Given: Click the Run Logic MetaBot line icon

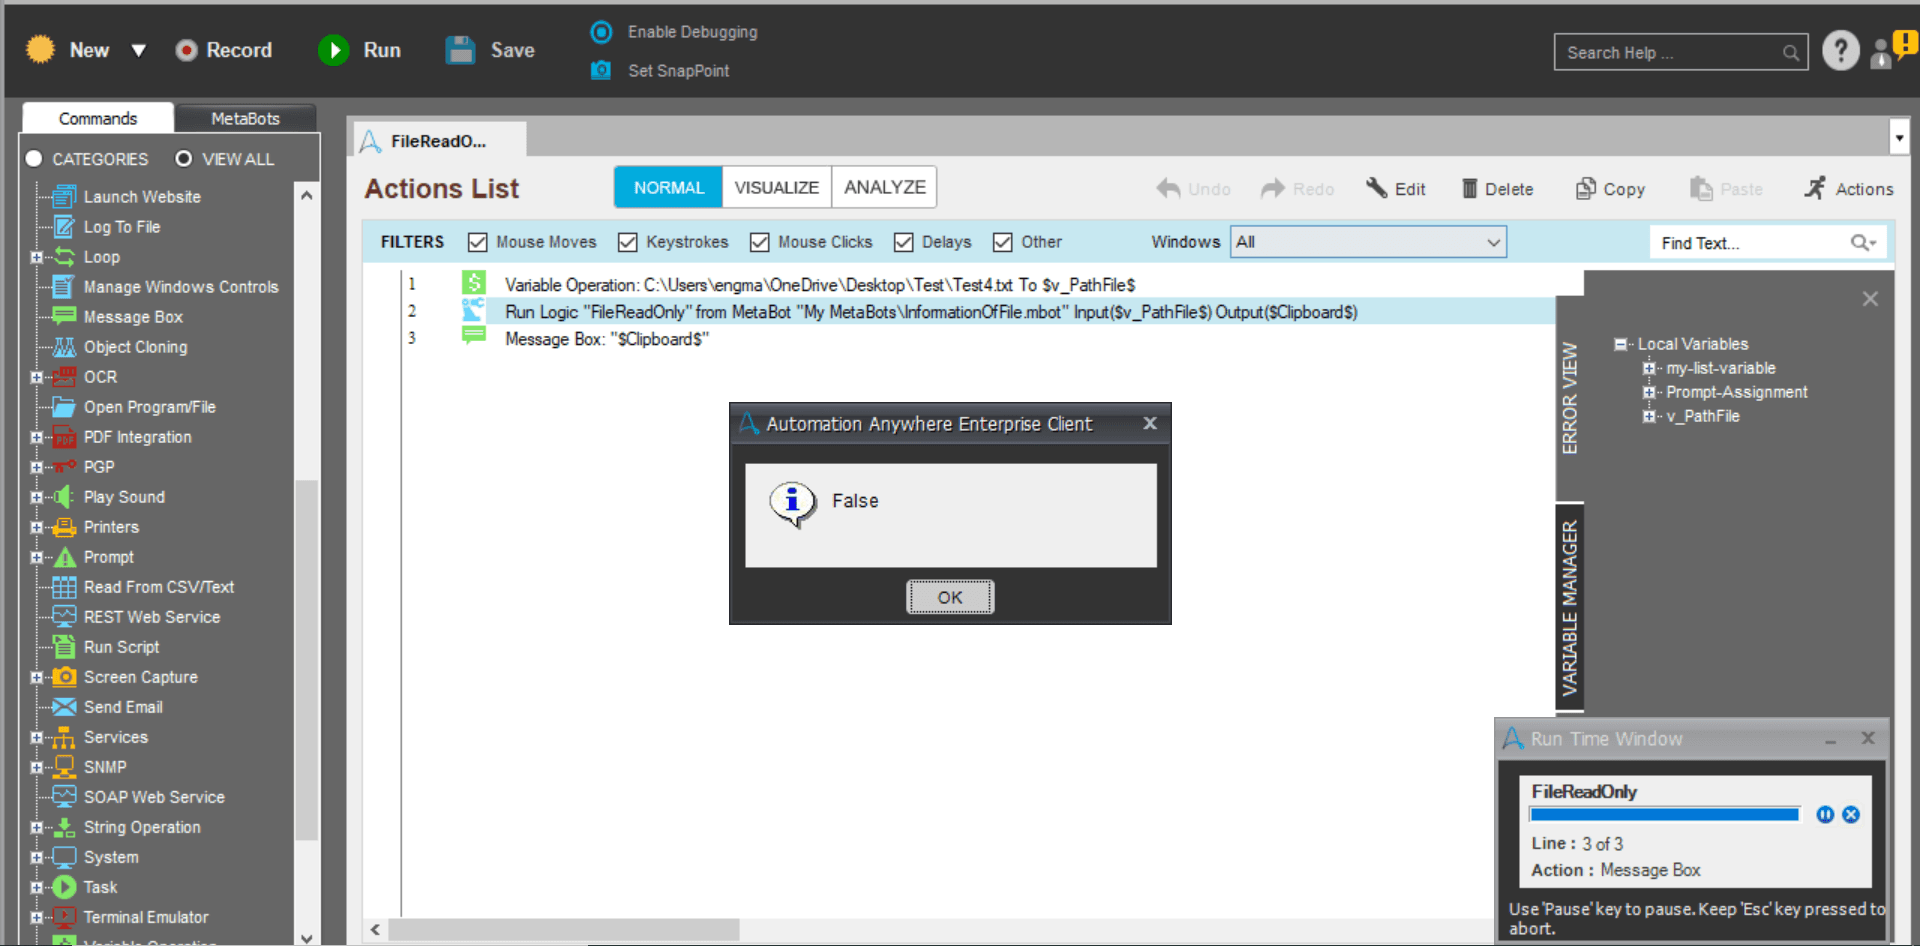Looking at the screenshot, I should point(473,311).
